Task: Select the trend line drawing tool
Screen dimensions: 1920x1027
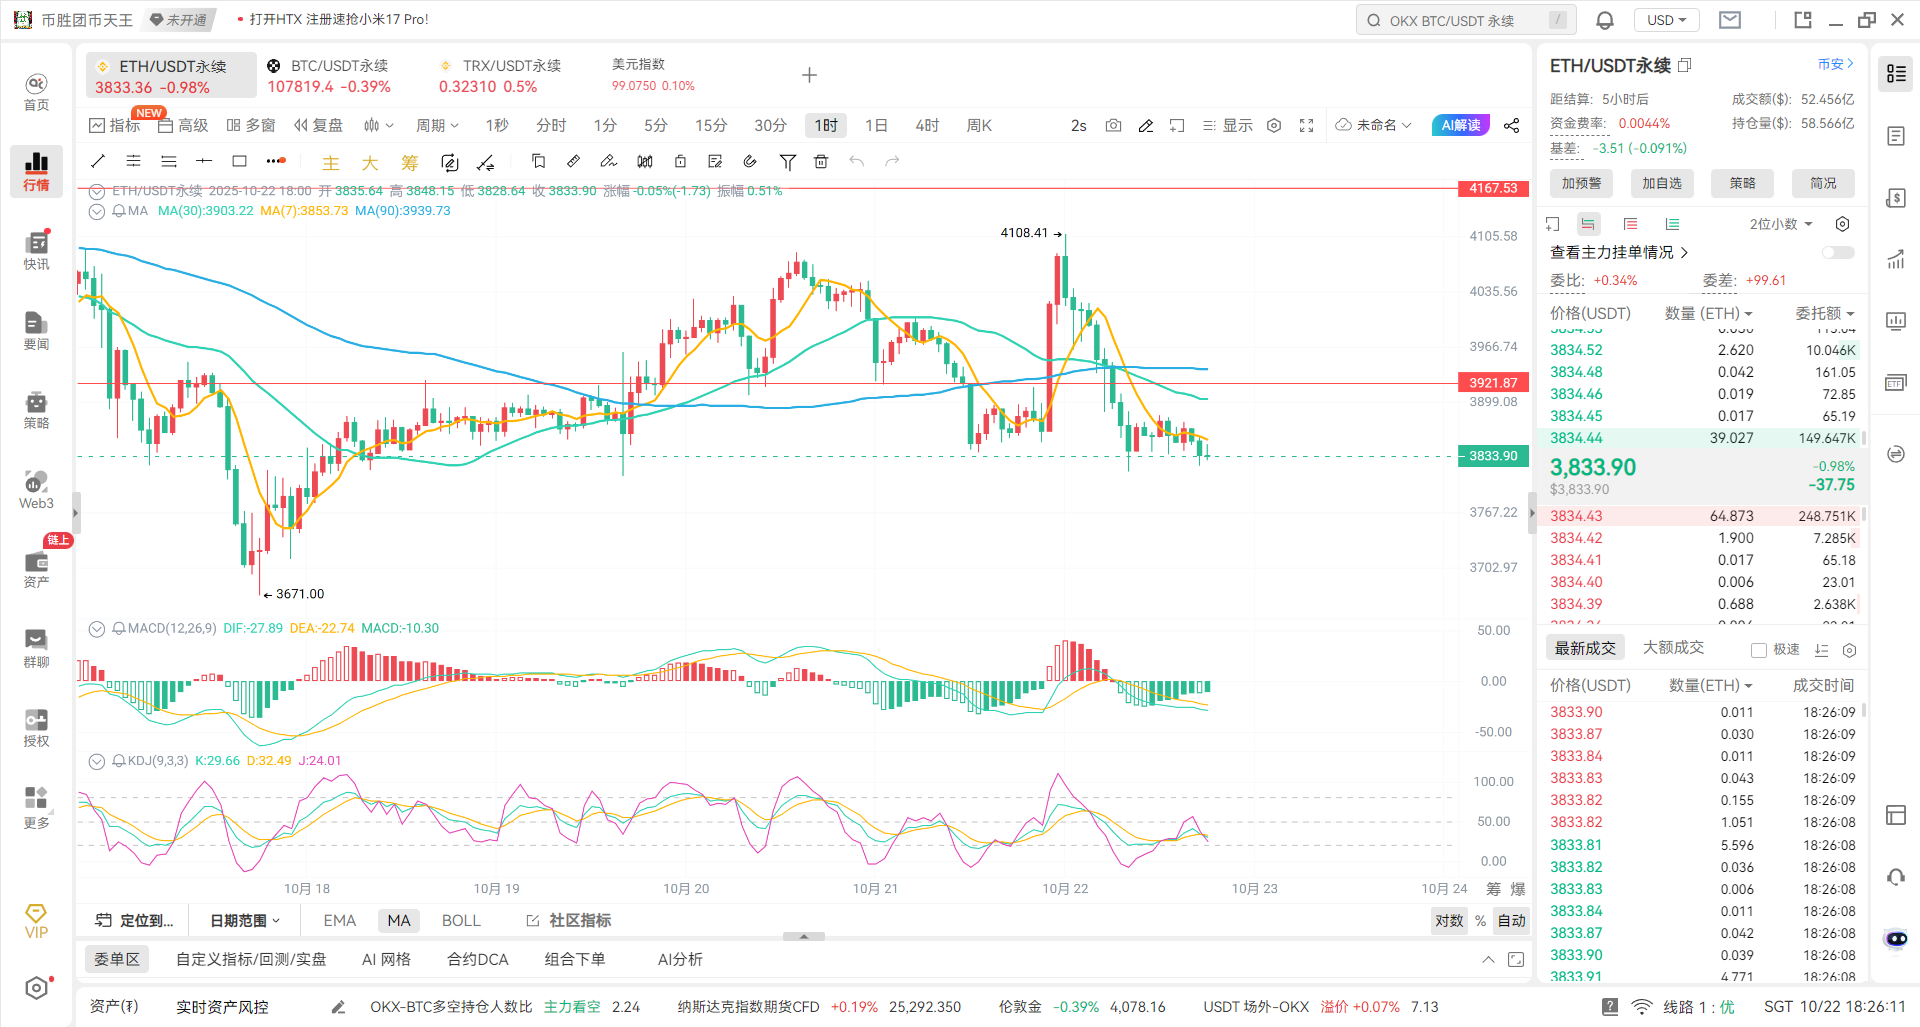Action: tap(98, 161)
